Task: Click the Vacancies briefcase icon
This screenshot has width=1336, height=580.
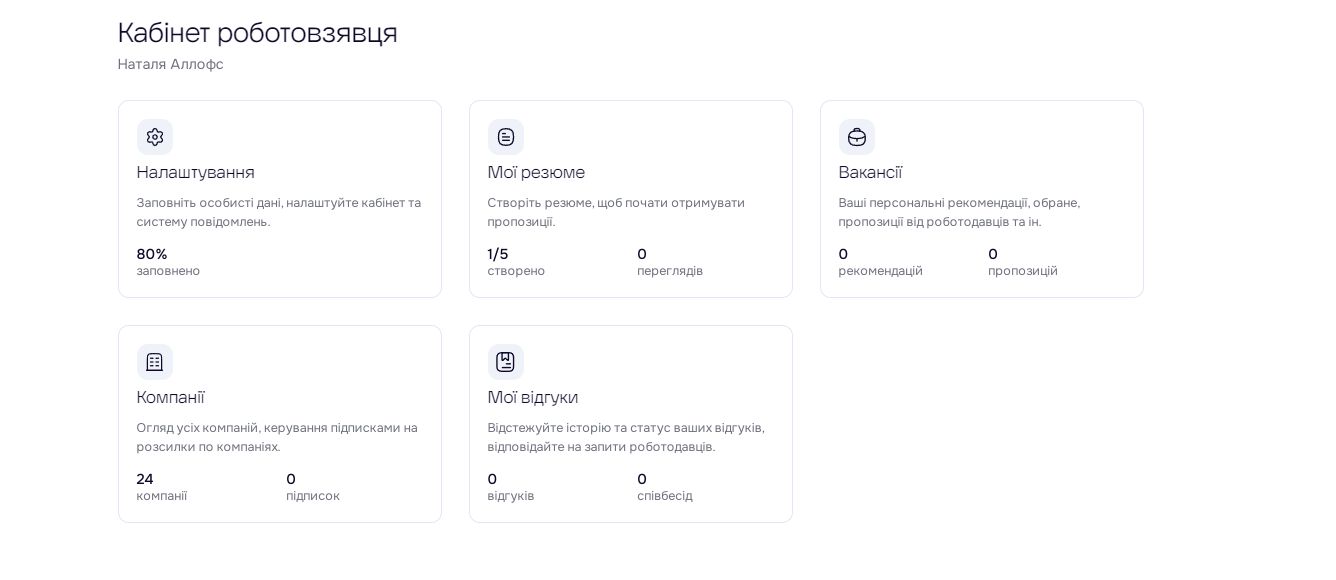Action: pos(857,137)
